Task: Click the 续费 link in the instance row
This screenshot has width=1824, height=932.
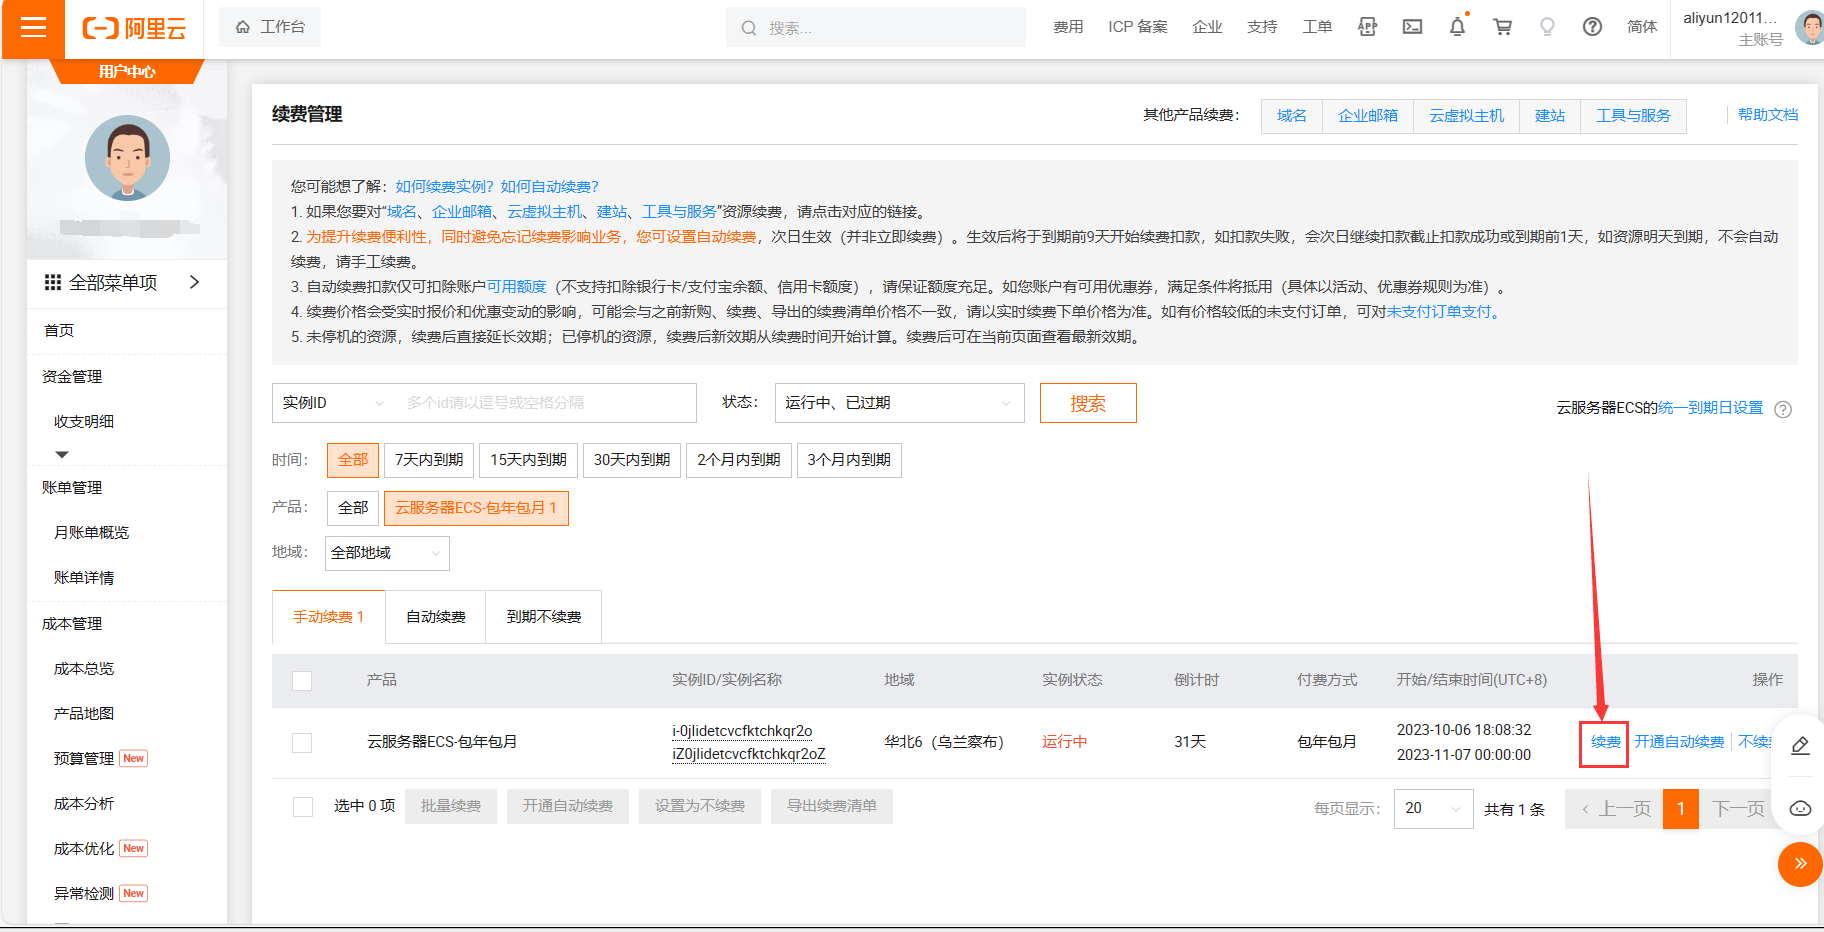Action: click(x=1606, y=742)
